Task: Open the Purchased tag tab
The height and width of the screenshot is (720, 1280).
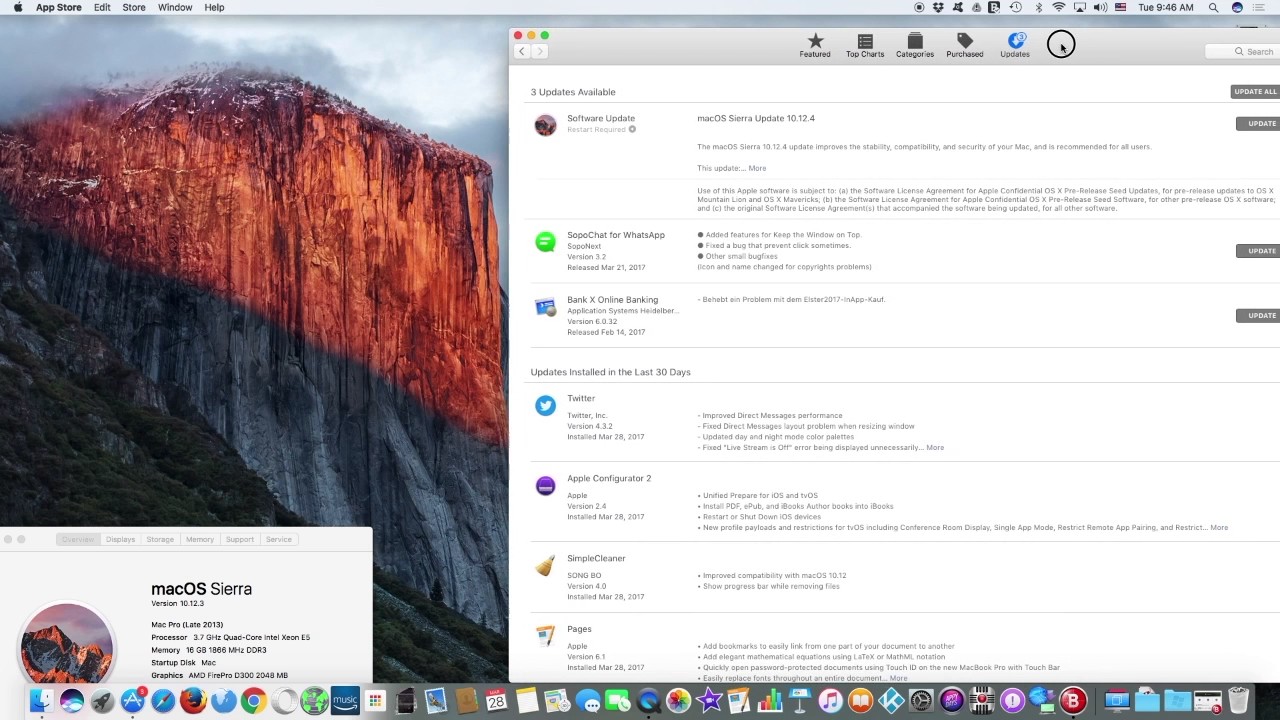Action: (x=965, y=45)
